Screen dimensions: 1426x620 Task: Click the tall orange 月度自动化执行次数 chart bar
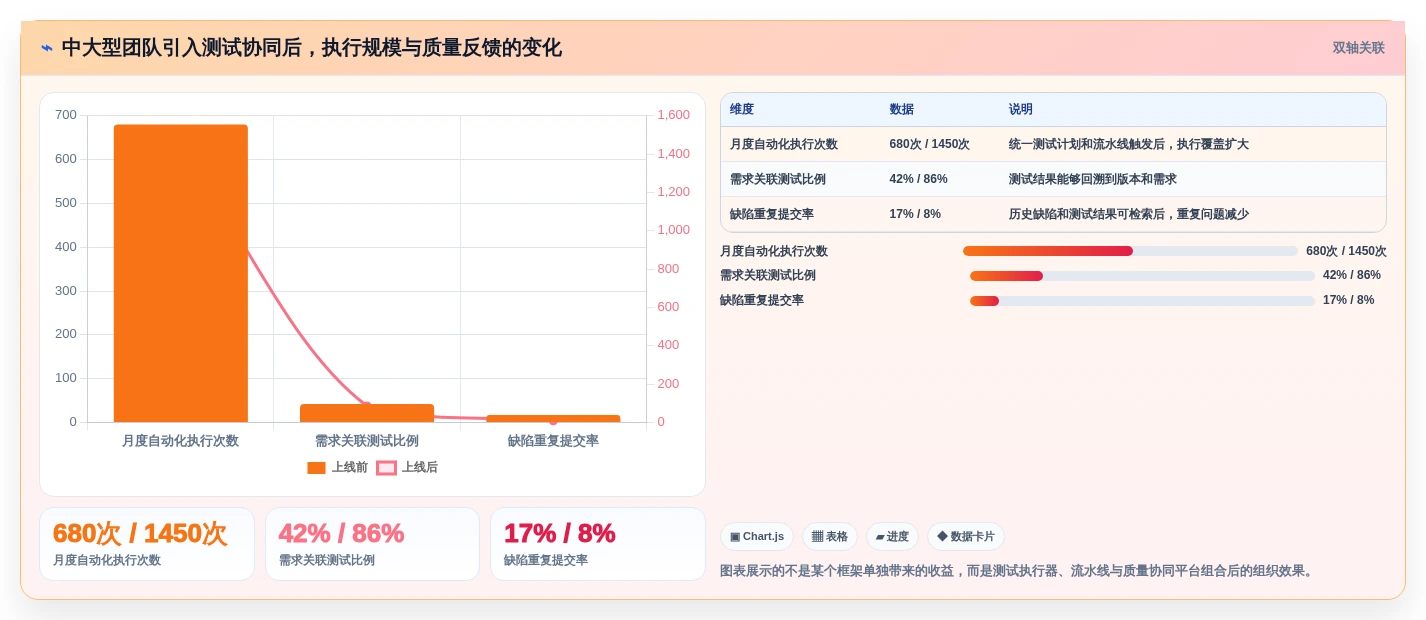click(x=181, y=273)
